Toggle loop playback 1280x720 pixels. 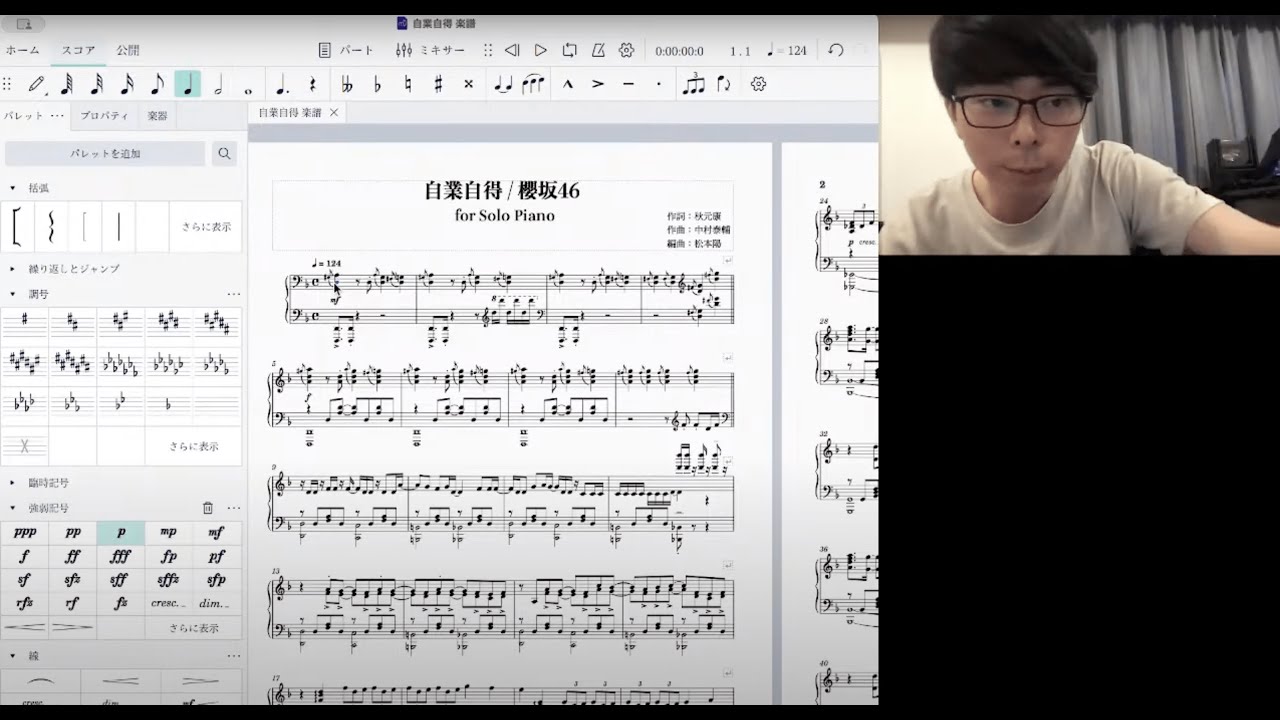point(569,50)
